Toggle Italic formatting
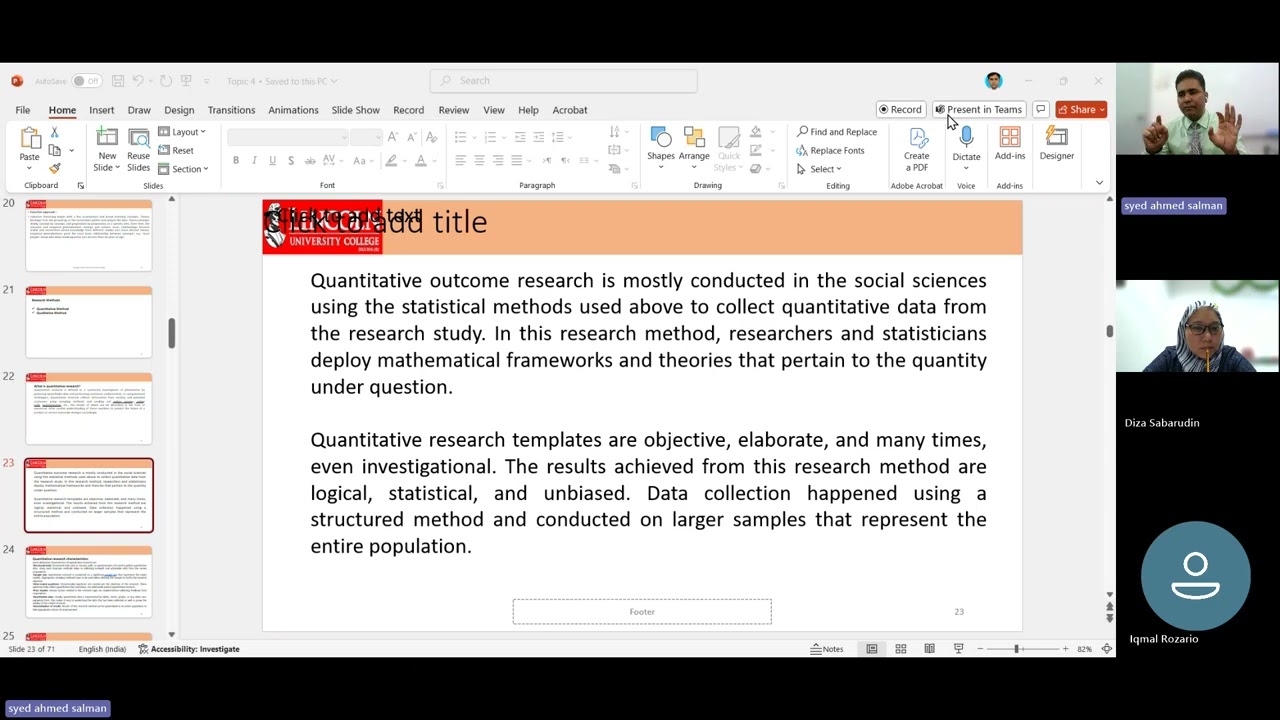Screen dimensions: 1280x720 (254, 160)
